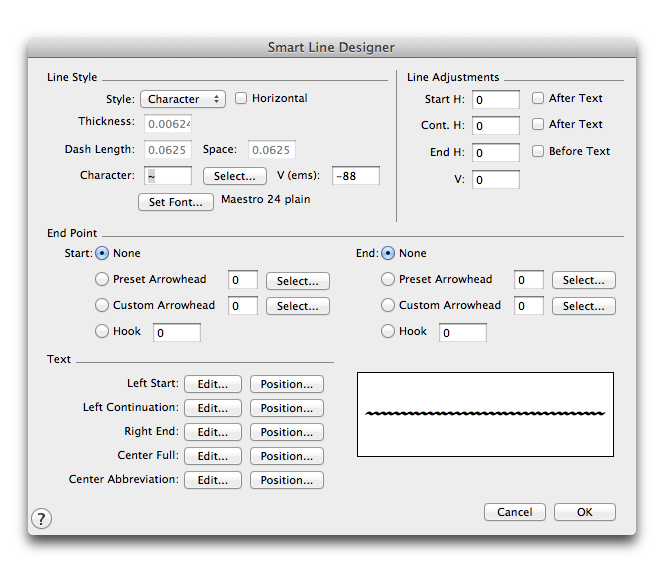
Task: Toggle After Text for Start H
Action: point(538,99)
